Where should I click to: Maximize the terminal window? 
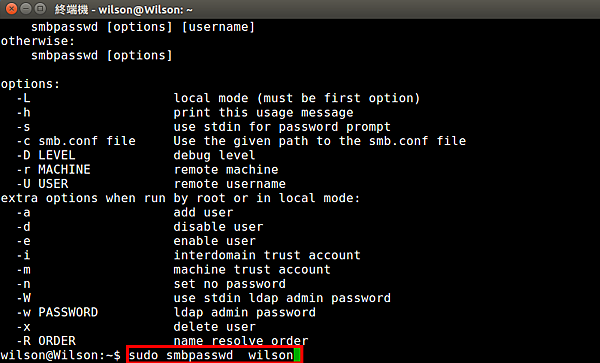coord(39,8)
